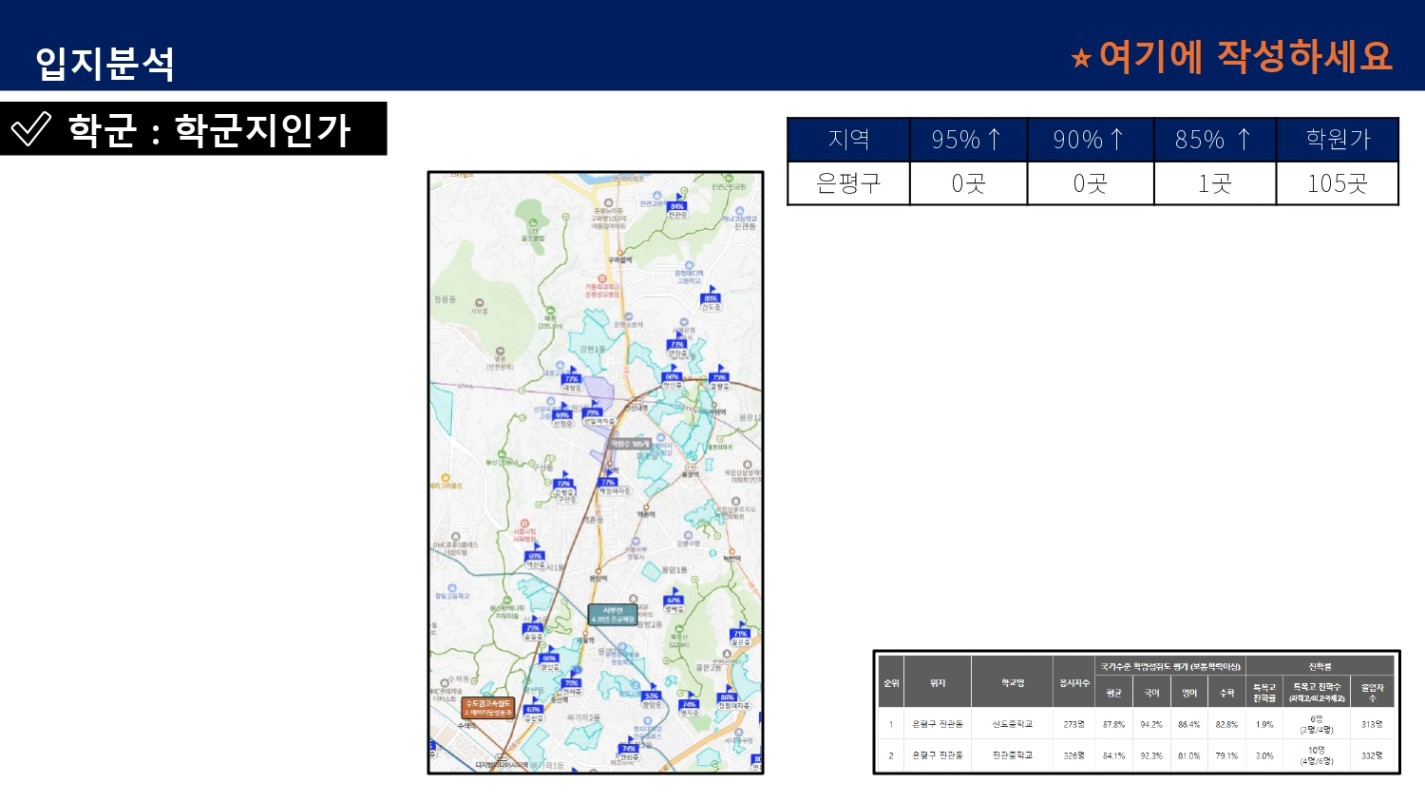Click the 72% 구산중 flag marker

(x=564, y=488)
